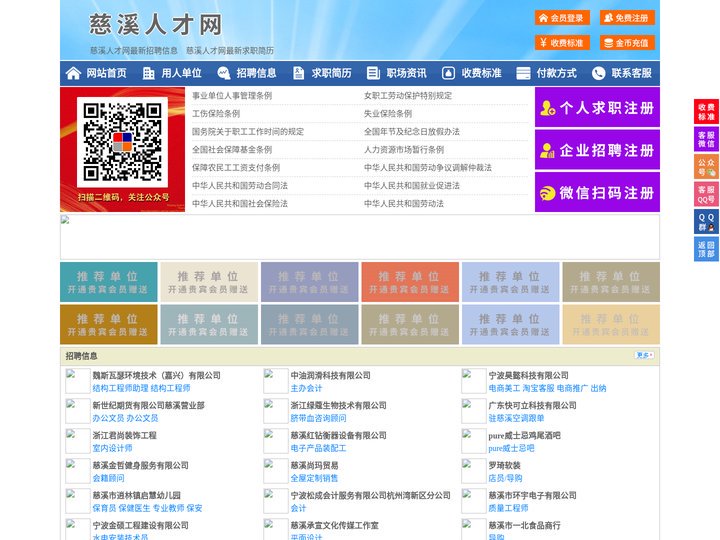Click the 免费注册 button
This screenshot has height=540, width=720.
(x=627, y=18)
